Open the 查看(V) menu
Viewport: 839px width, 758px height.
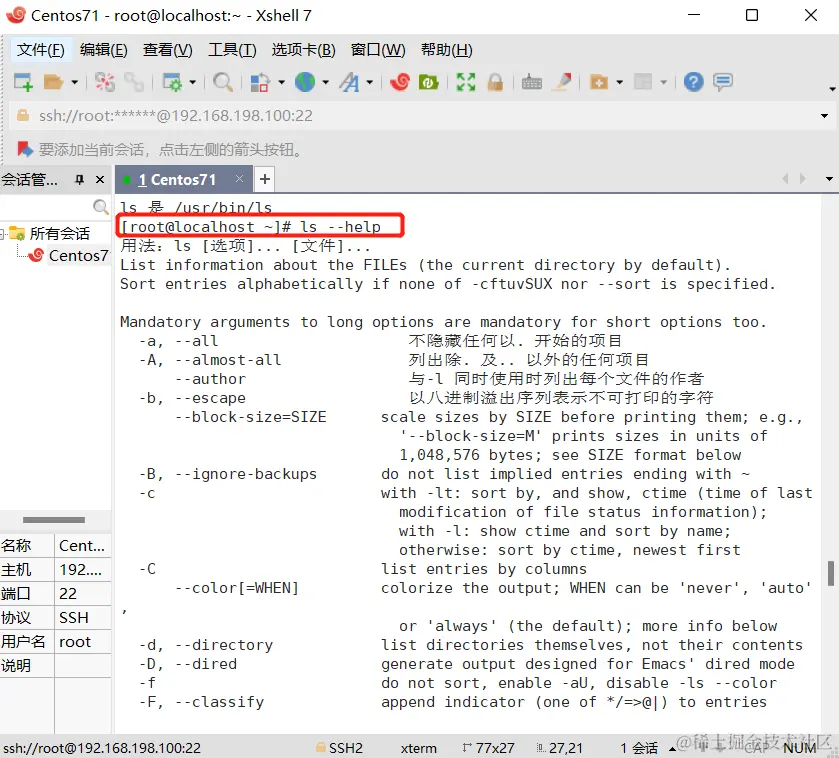167,50
